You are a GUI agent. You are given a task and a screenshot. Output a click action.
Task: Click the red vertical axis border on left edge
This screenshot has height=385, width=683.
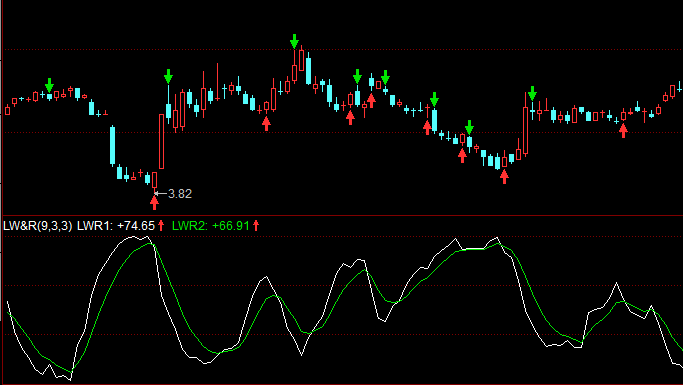2,192
